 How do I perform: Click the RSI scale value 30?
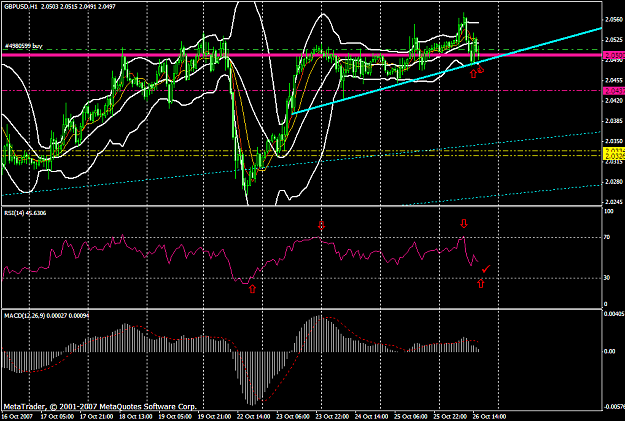[607, 278]
